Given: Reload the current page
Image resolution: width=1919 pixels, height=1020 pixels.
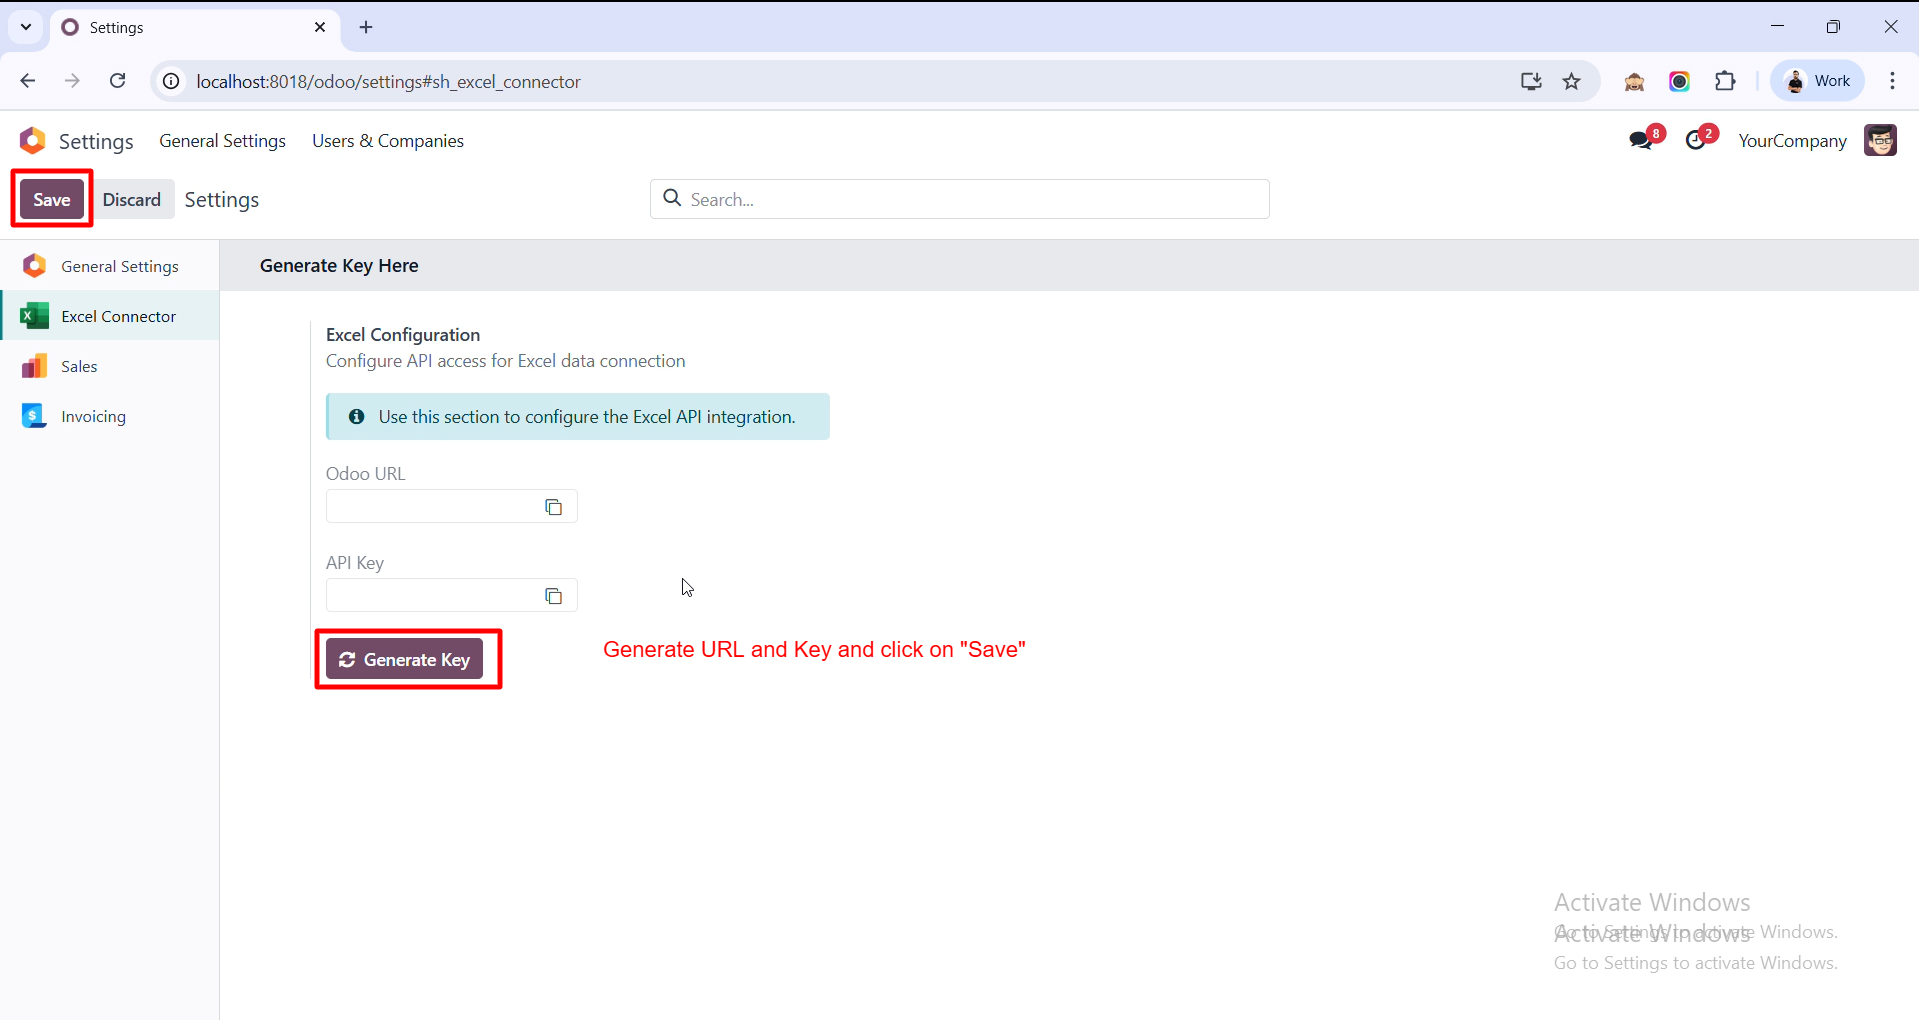Looking at the screenshot, I should [x=118, y=81].
